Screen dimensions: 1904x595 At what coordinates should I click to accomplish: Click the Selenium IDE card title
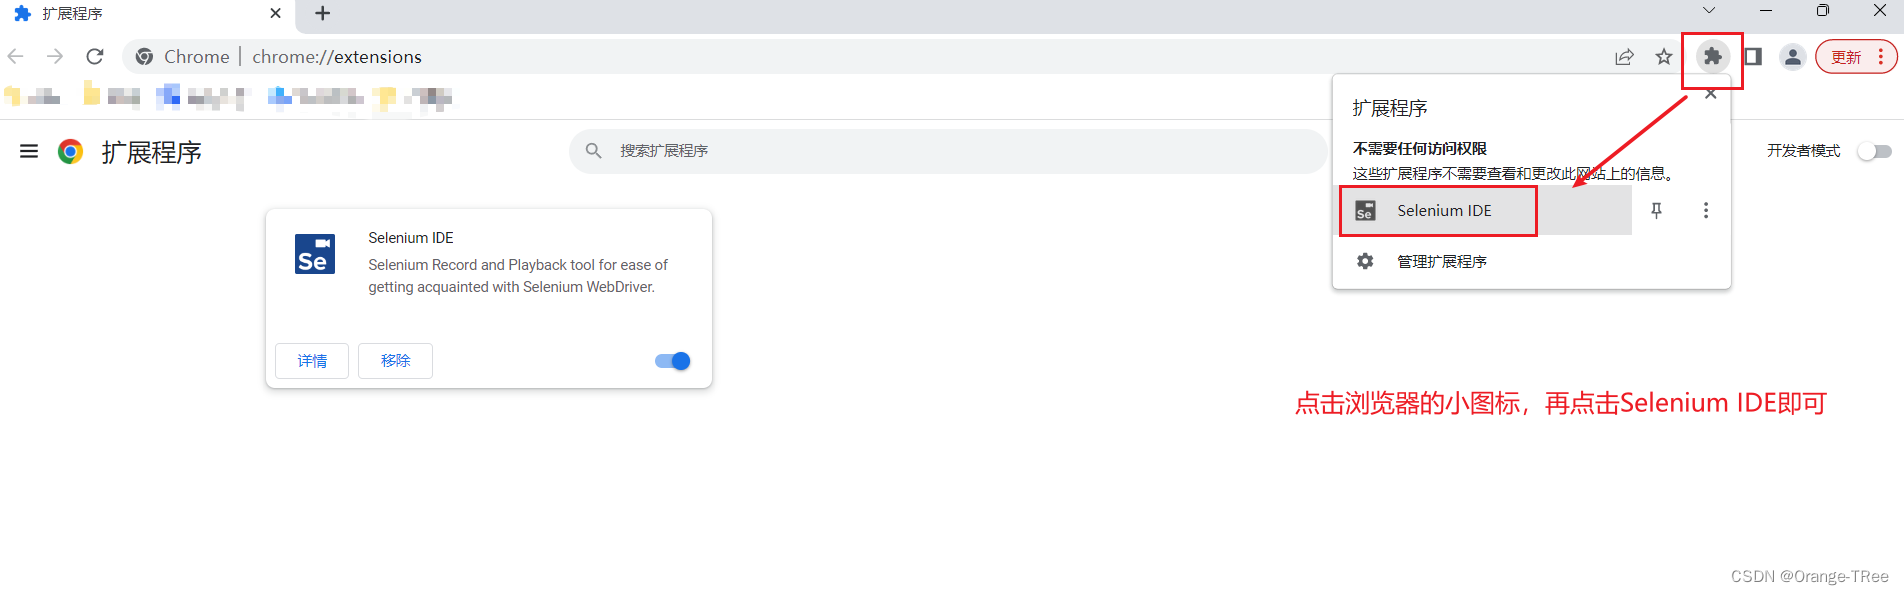(411, 238)
